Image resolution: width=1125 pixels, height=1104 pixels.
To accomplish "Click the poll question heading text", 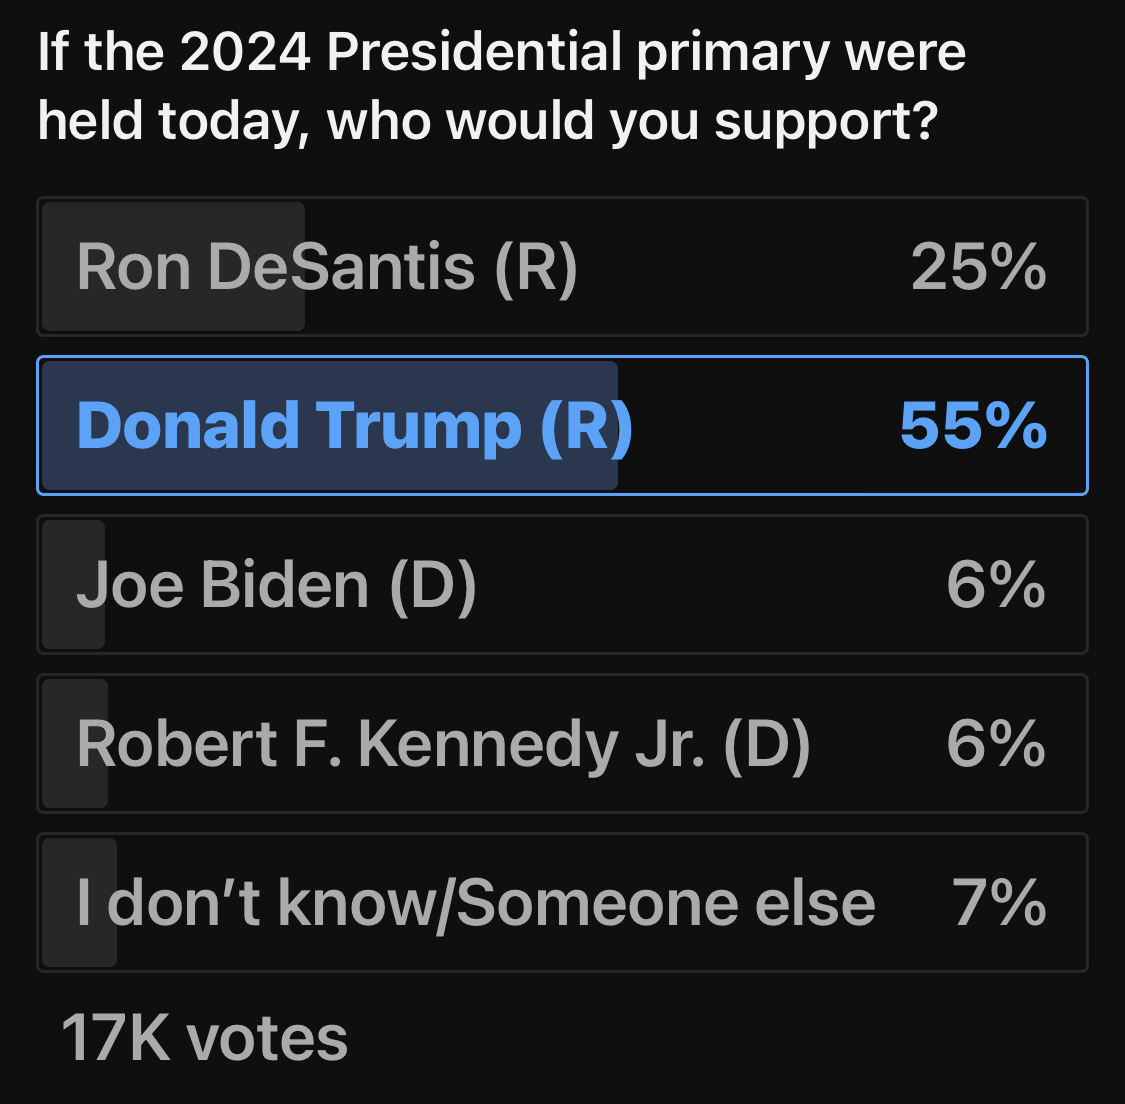I will [502, 86].
